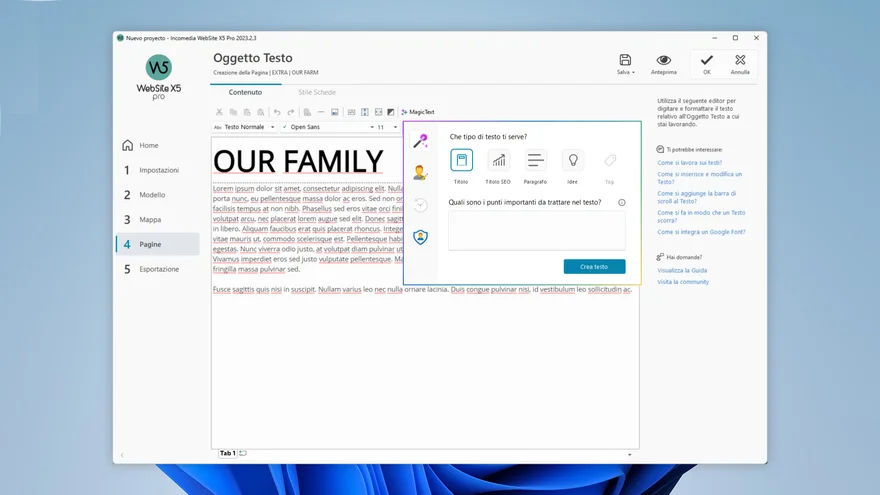Click the Salva floppy disk icon
The width and height of the screenshot is (880, 495).
point(625,61)
